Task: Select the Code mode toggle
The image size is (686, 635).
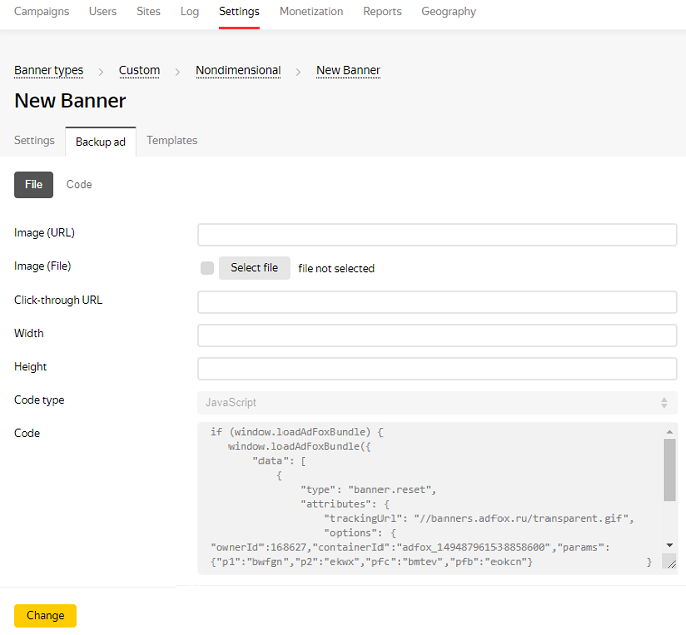Action: click(x=79, y=184)
